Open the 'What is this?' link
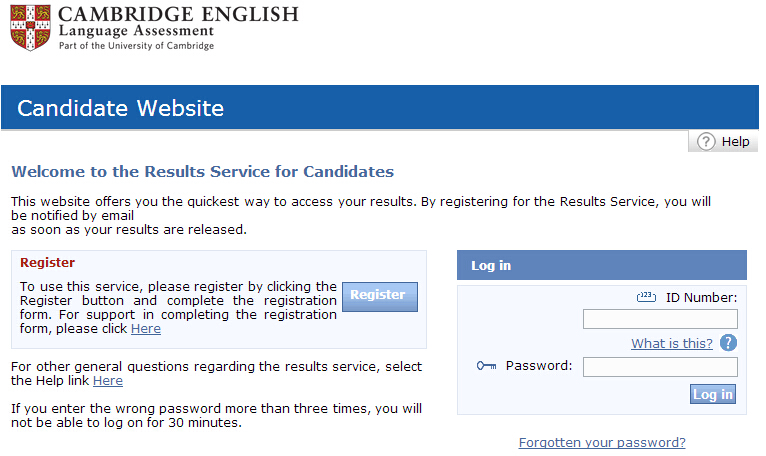766x456 pixels. 672,344
